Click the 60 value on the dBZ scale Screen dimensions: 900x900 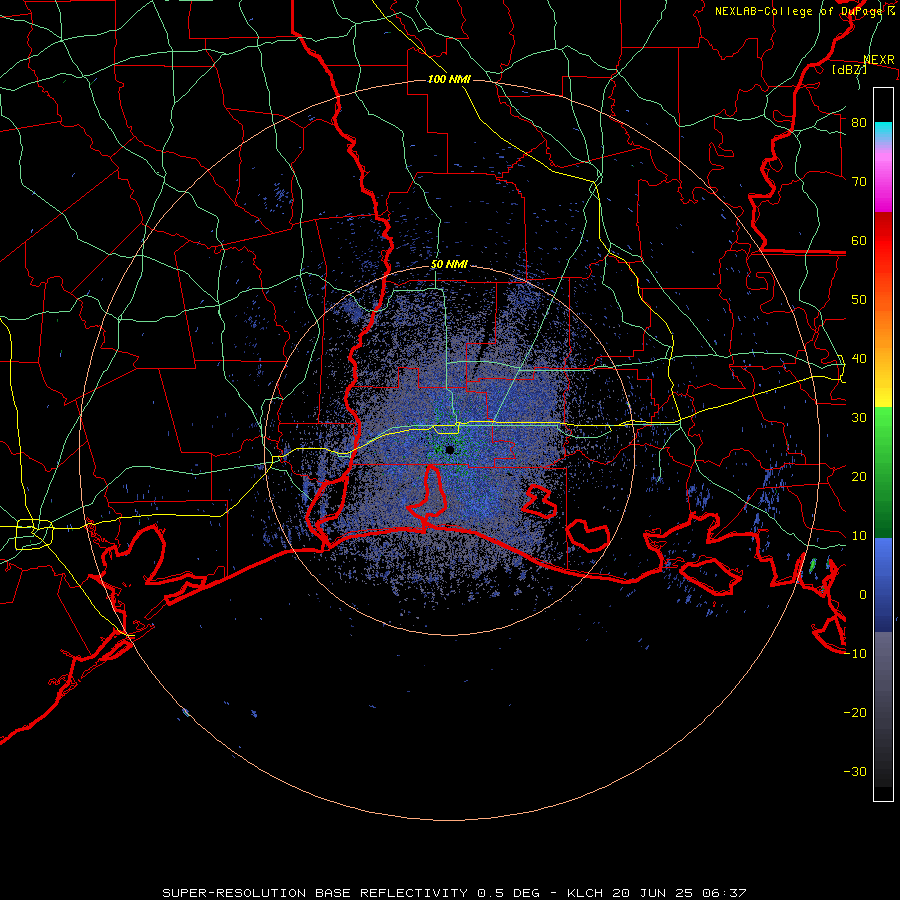tap(859, 240)
